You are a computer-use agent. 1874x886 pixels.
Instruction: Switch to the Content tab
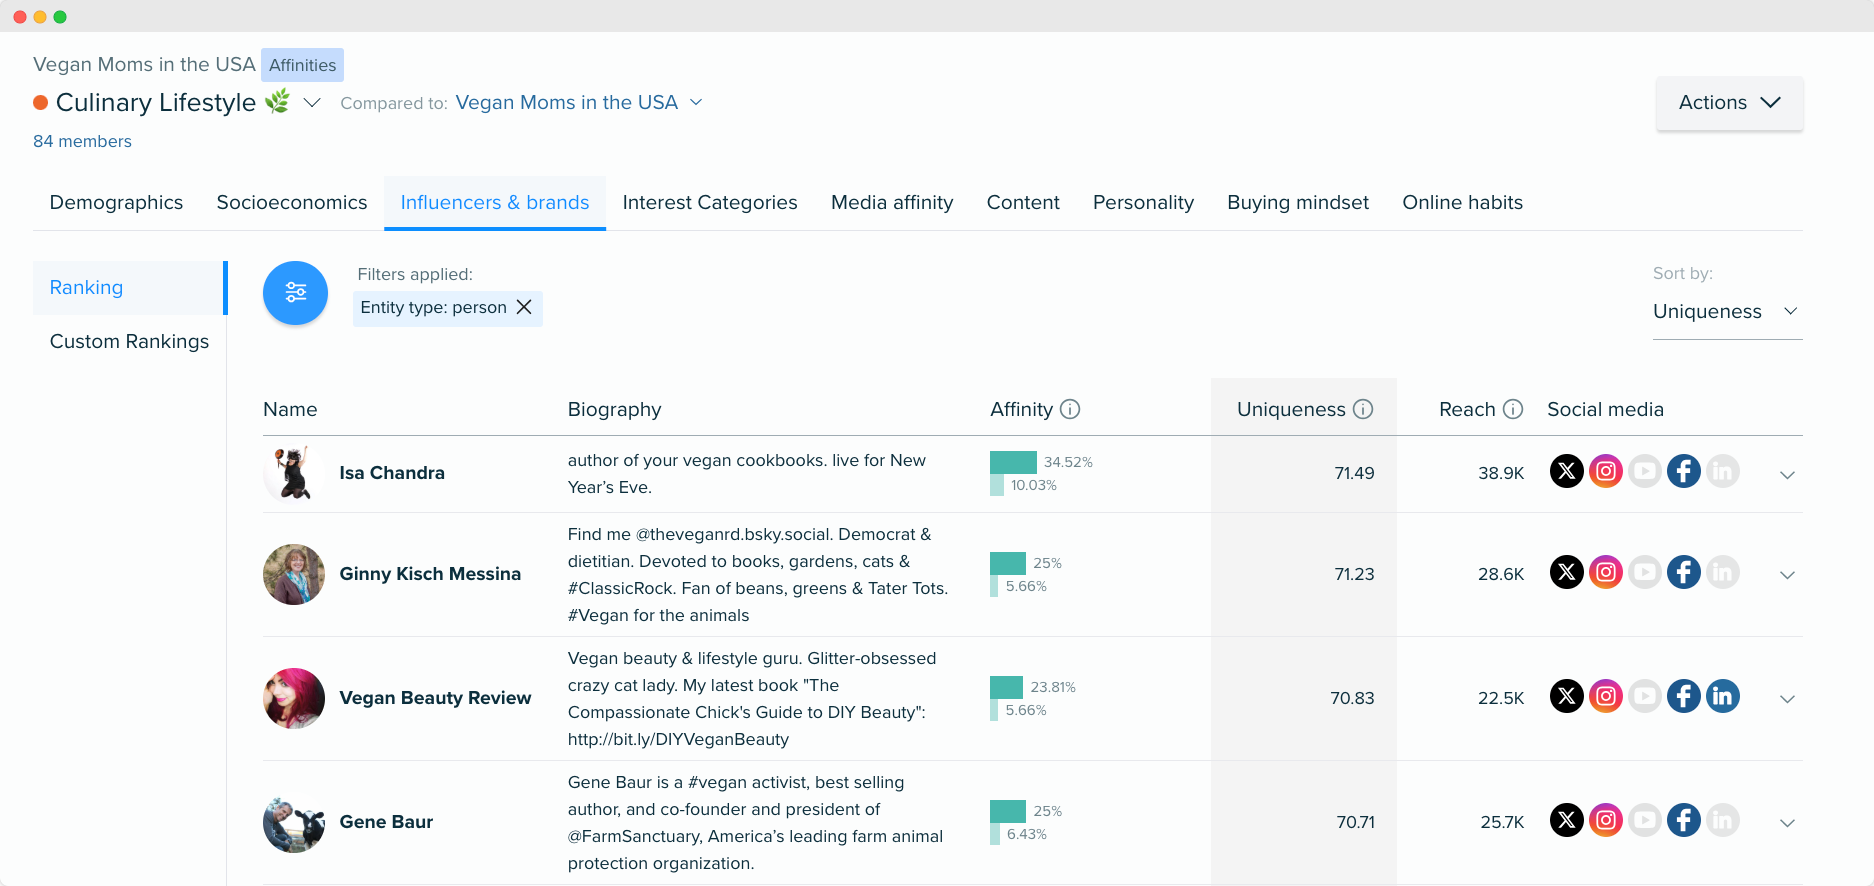coord(1023,203)
